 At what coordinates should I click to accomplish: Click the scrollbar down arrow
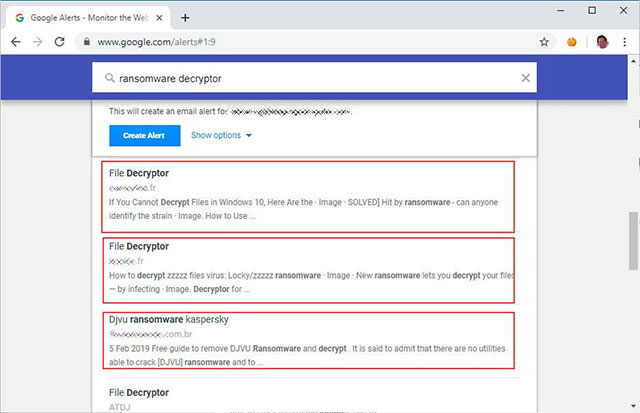click(x=633, y=406)
